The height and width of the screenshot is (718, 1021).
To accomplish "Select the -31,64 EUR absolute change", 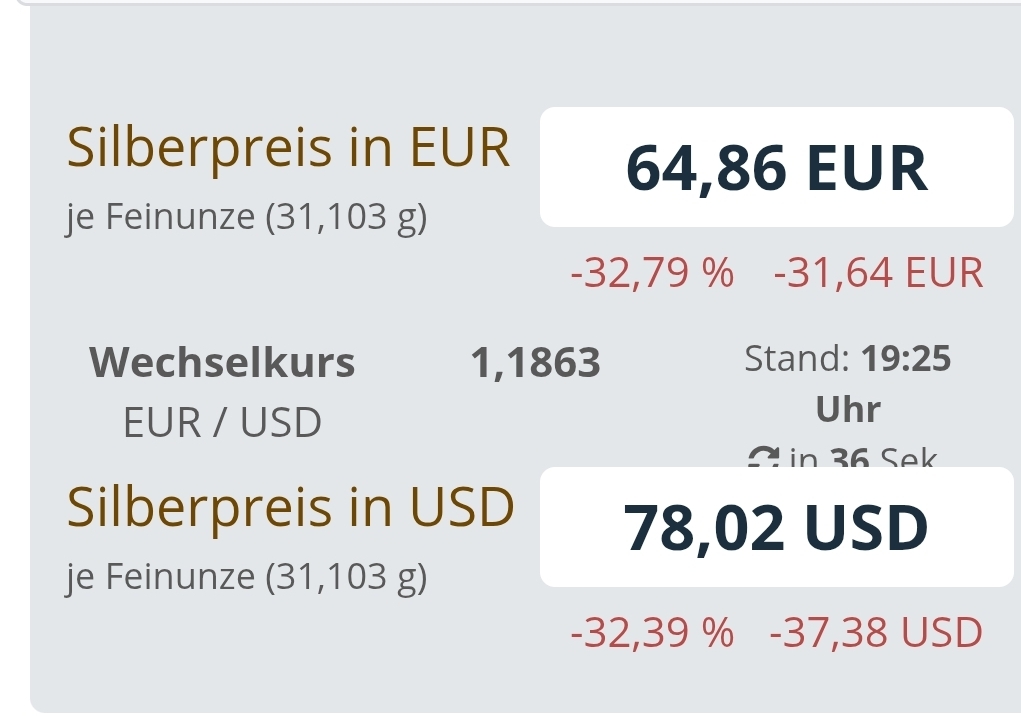I will click(878, 272).
